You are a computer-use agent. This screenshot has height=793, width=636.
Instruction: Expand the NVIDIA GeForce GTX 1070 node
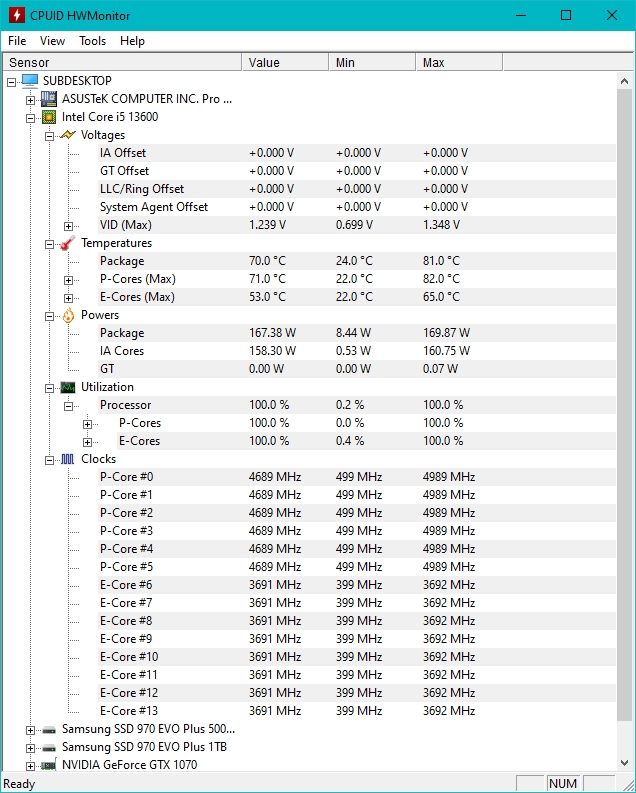click(x=30, y=766)
